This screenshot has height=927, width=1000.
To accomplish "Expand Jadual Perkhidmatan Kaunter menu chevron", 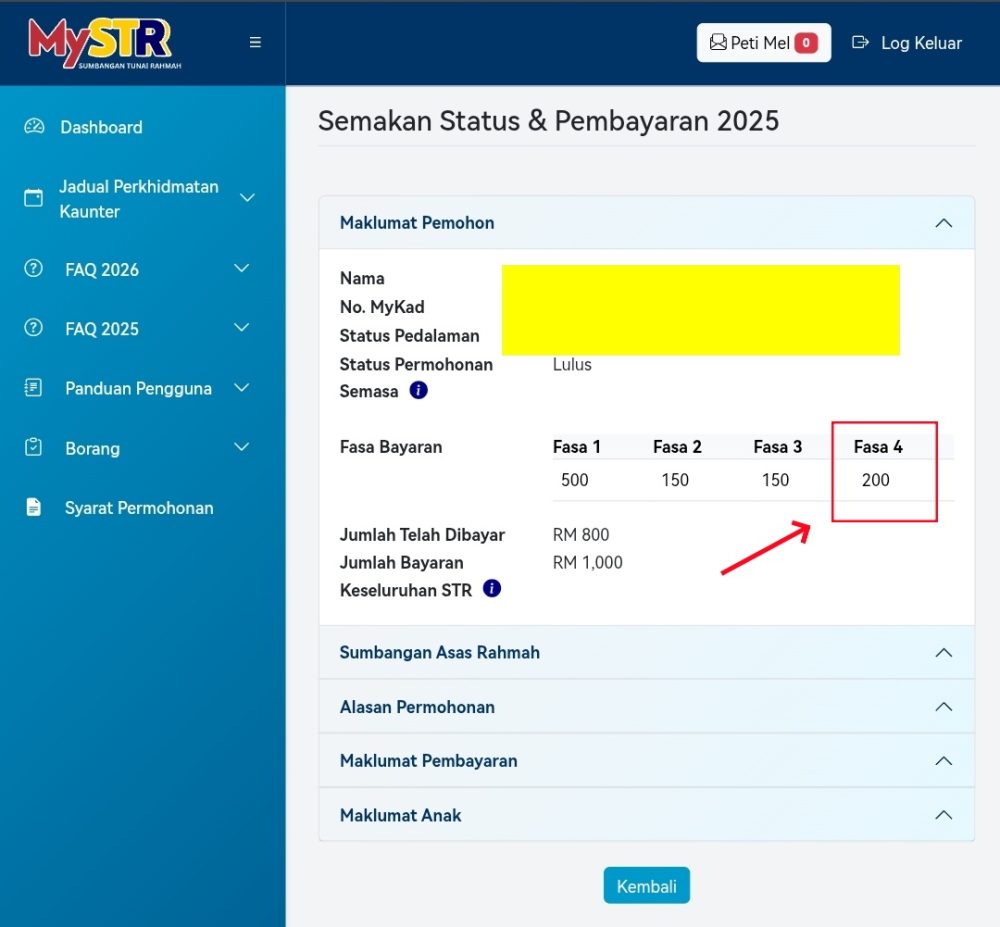I will (x=247, y=198).
